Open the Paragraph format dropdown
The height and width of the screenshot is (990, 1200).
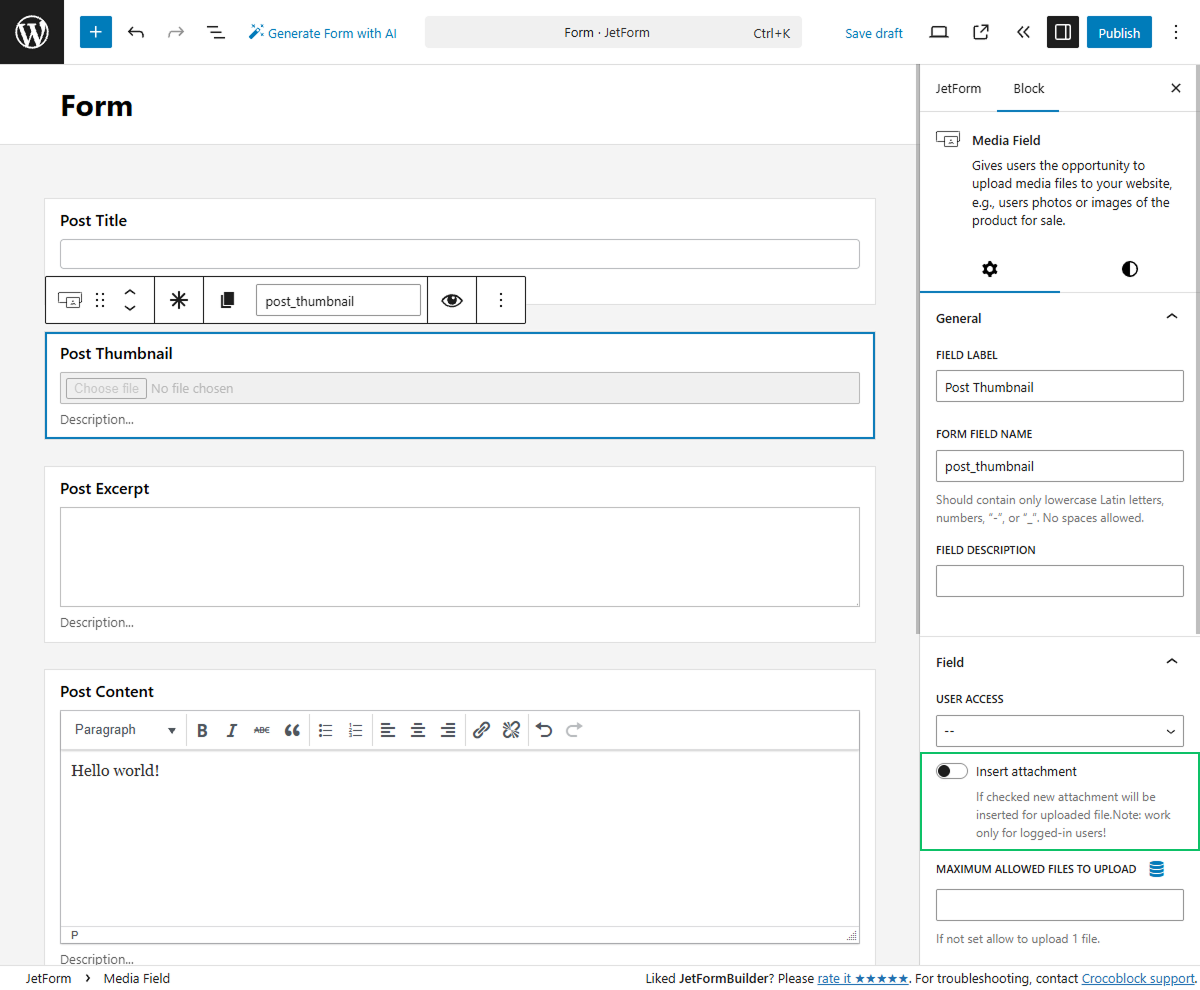[125, 730]
